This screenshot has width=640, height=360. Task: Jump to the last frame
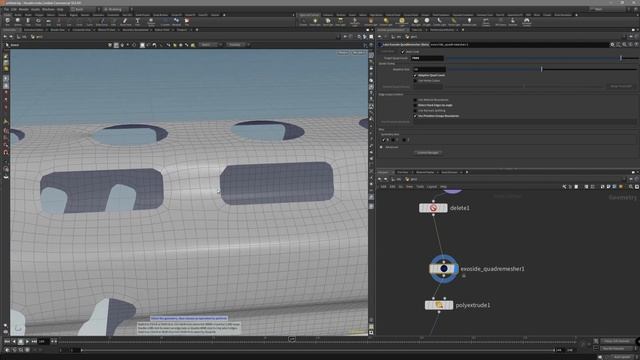34,341
